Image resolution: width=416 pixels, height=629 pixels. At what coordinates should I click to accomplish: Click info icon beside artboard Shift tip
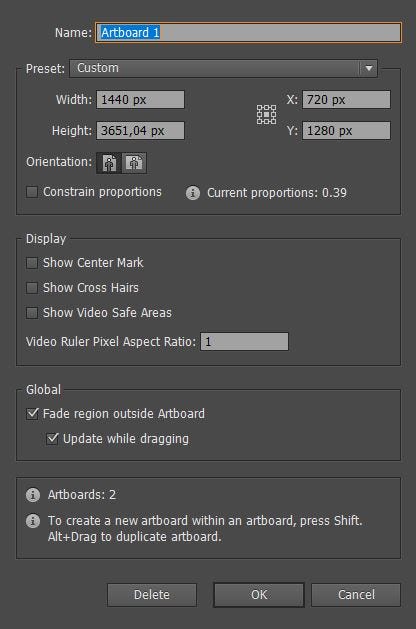[33, 521]
